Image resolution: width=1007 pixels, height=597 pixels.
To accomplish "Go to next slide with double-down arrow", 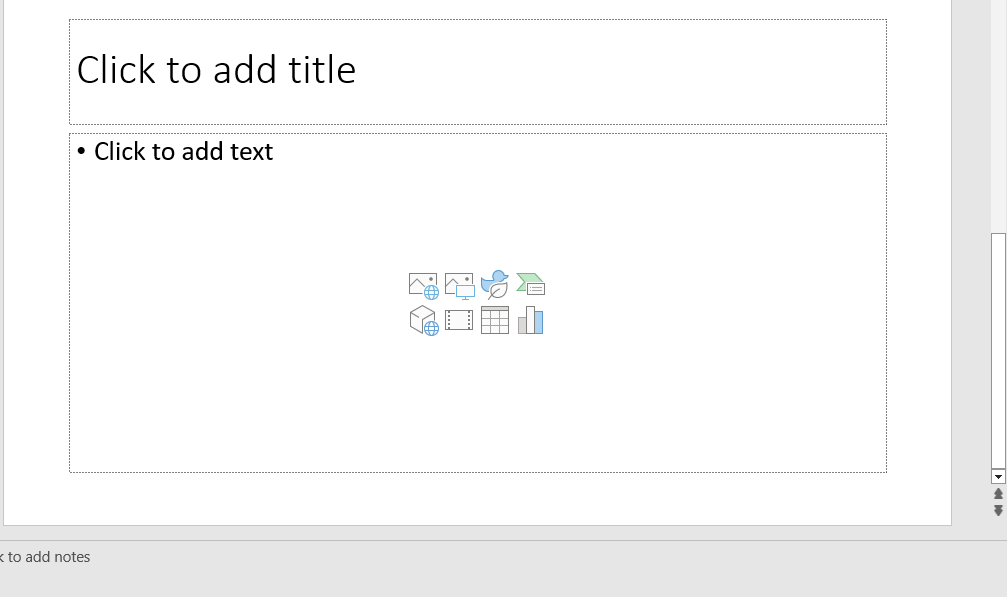I will tap(998, 511).
